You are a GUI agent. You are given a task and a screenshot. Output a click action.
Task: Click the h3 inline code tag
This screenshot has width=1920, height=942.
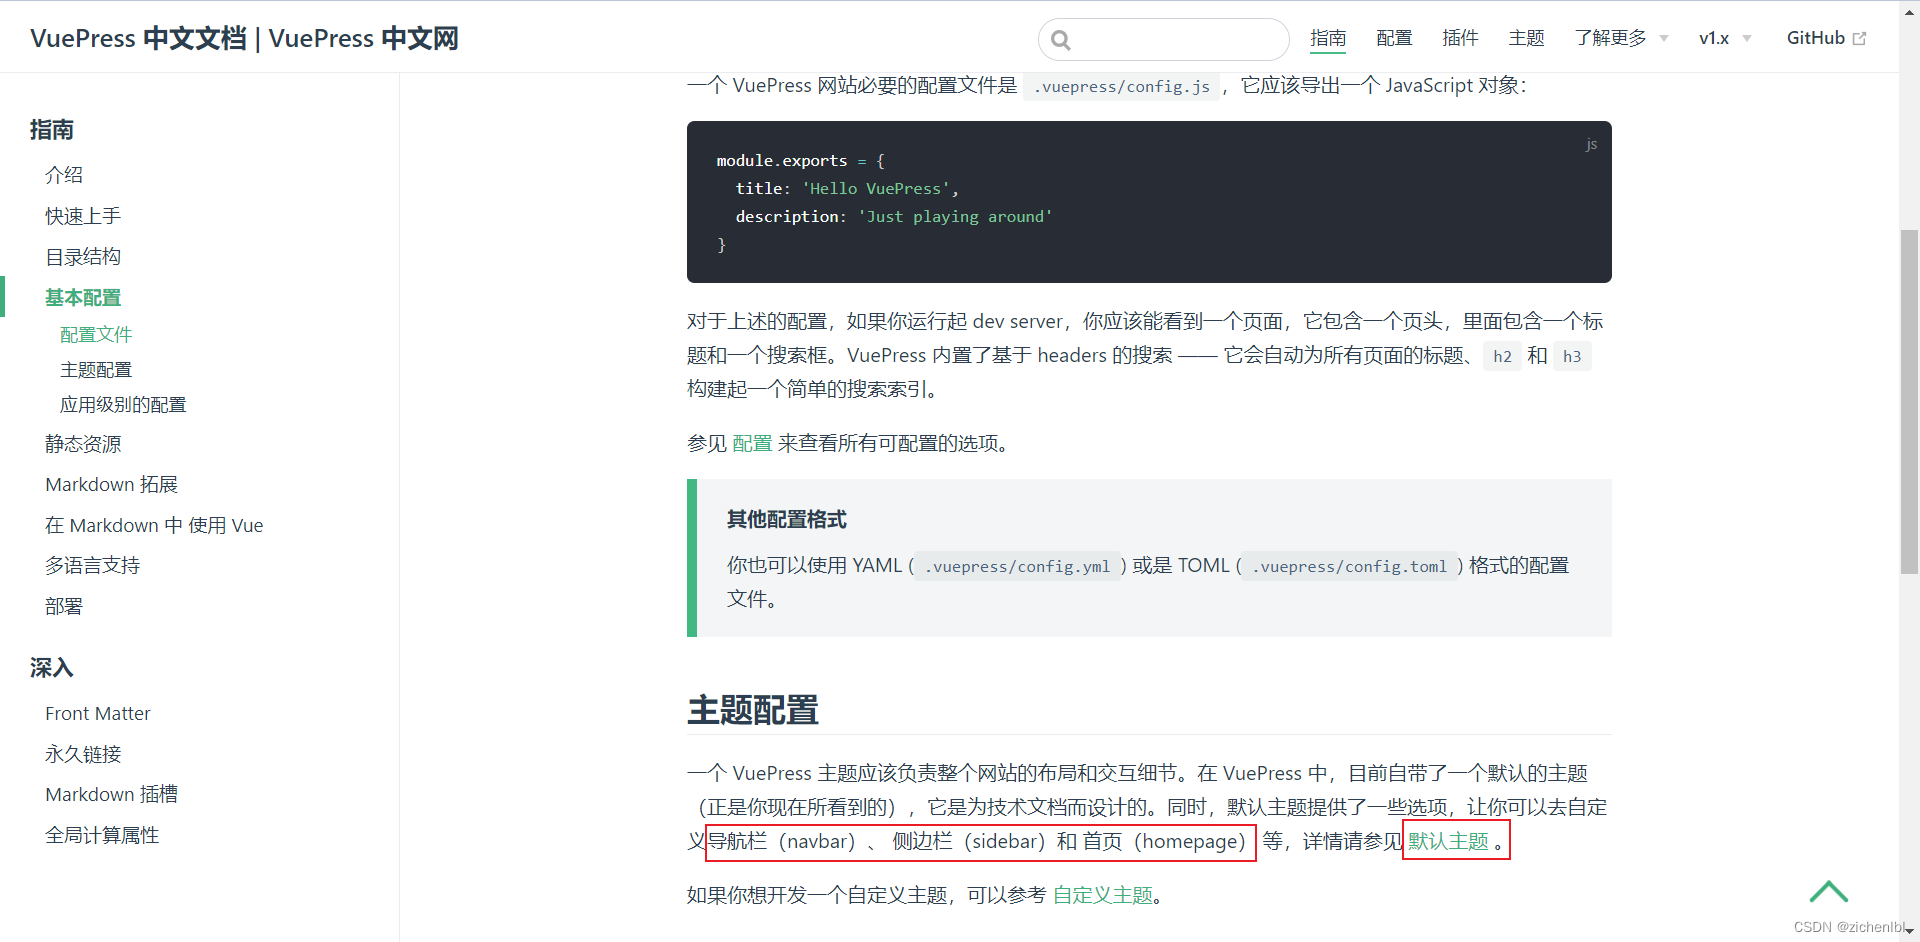tap(1572, 357)
